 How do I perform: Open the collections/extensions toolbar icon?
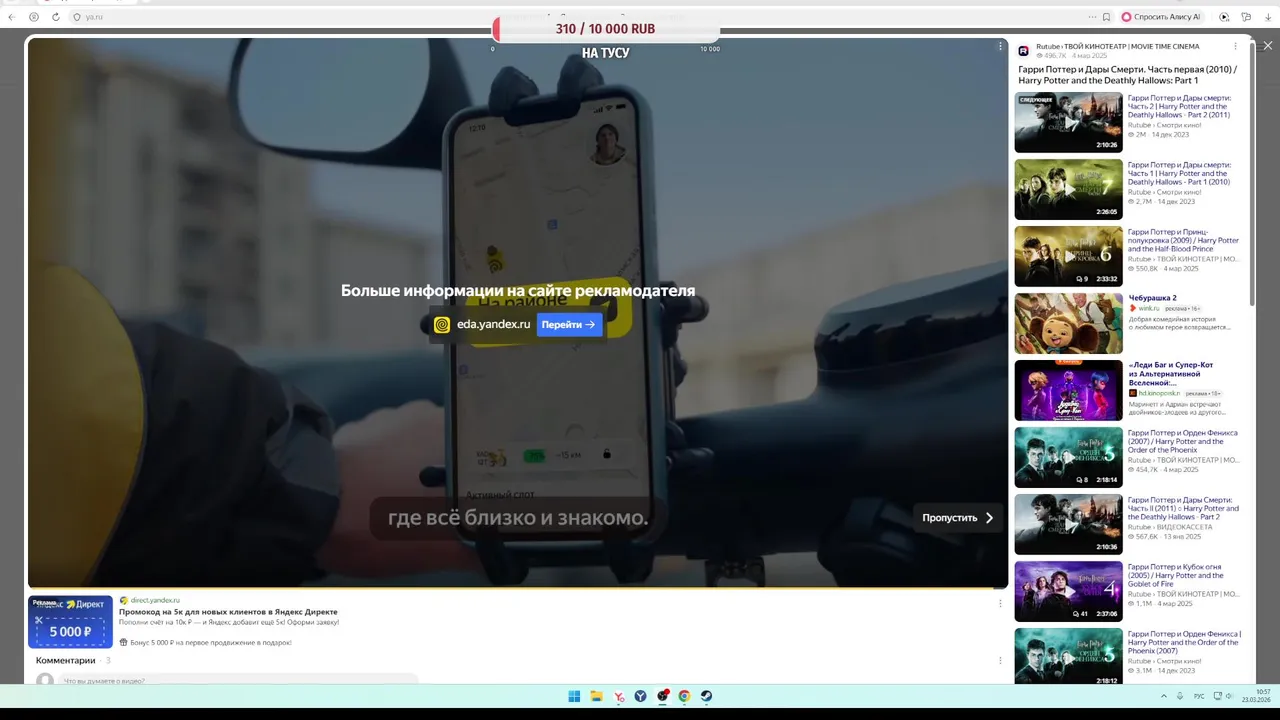coord(1246,17)
